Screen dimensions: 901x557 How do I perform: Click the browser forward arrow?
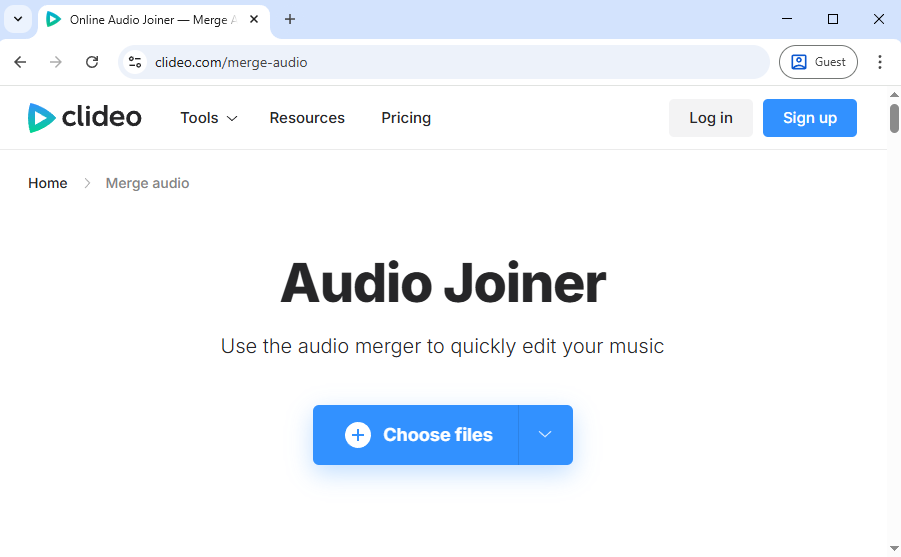point(56,62)
